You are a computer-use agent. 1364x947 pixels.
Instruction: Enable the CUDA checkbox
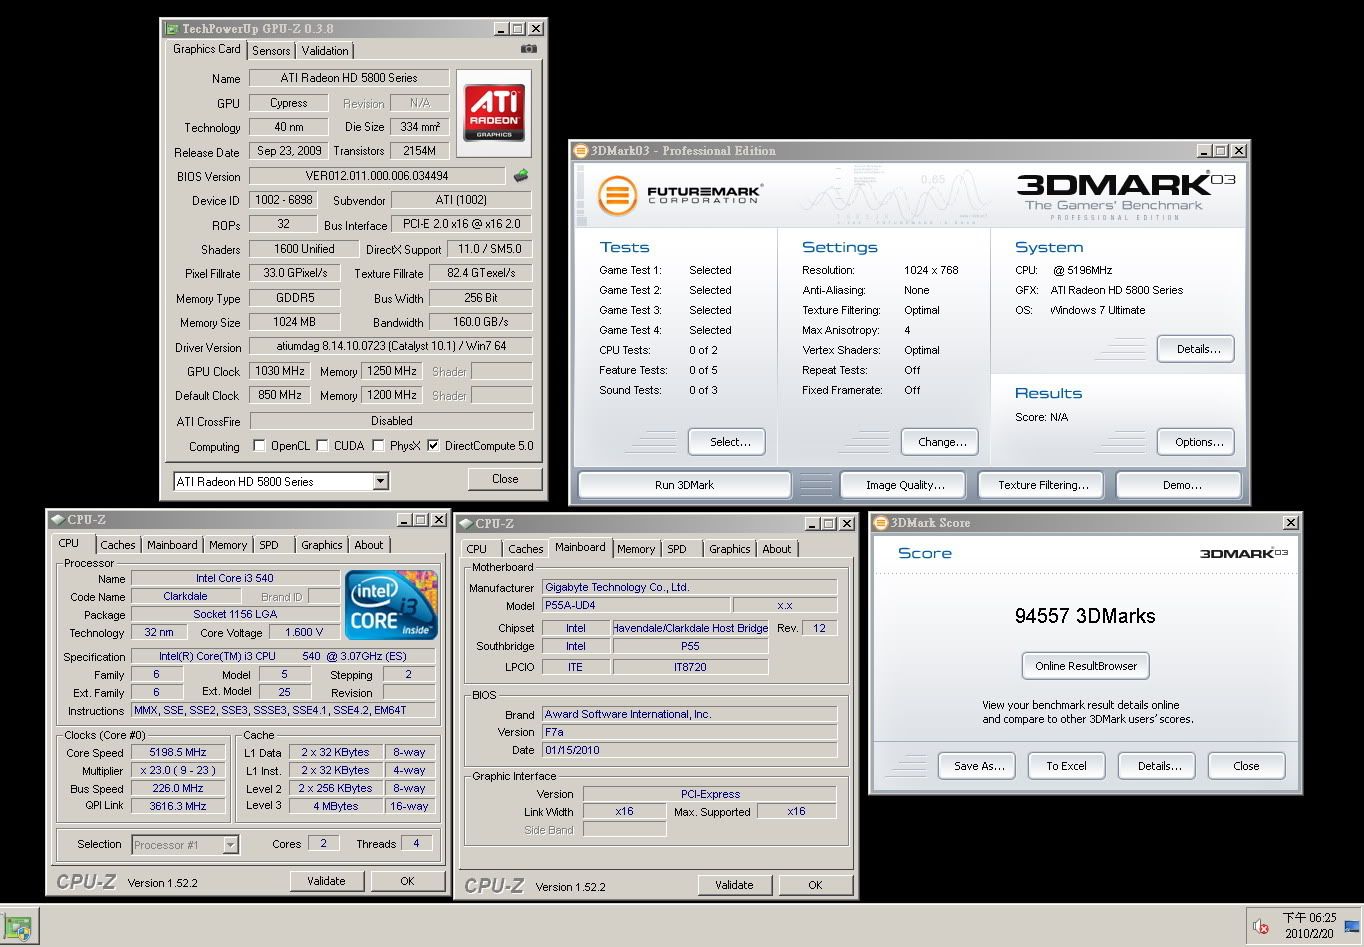(323, 446)
